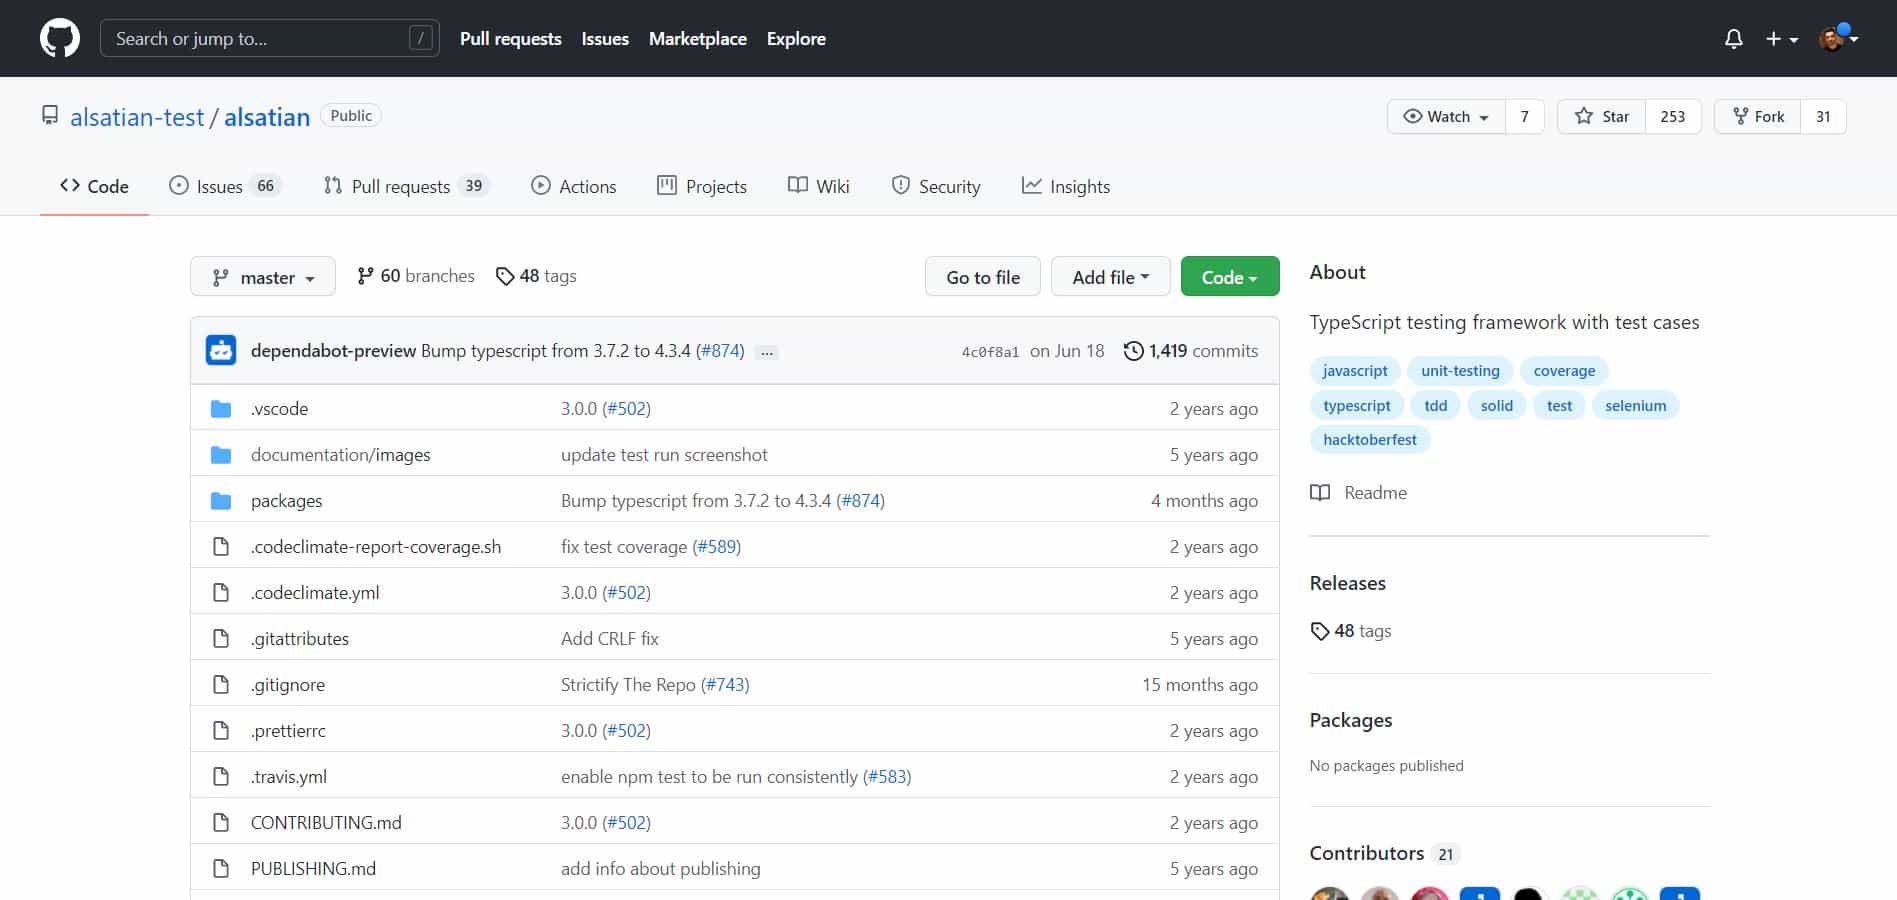The height and width of the screenshot is (900, 1897).
Task: Click the GitHub Octocat logo
Action: (59, 39)
